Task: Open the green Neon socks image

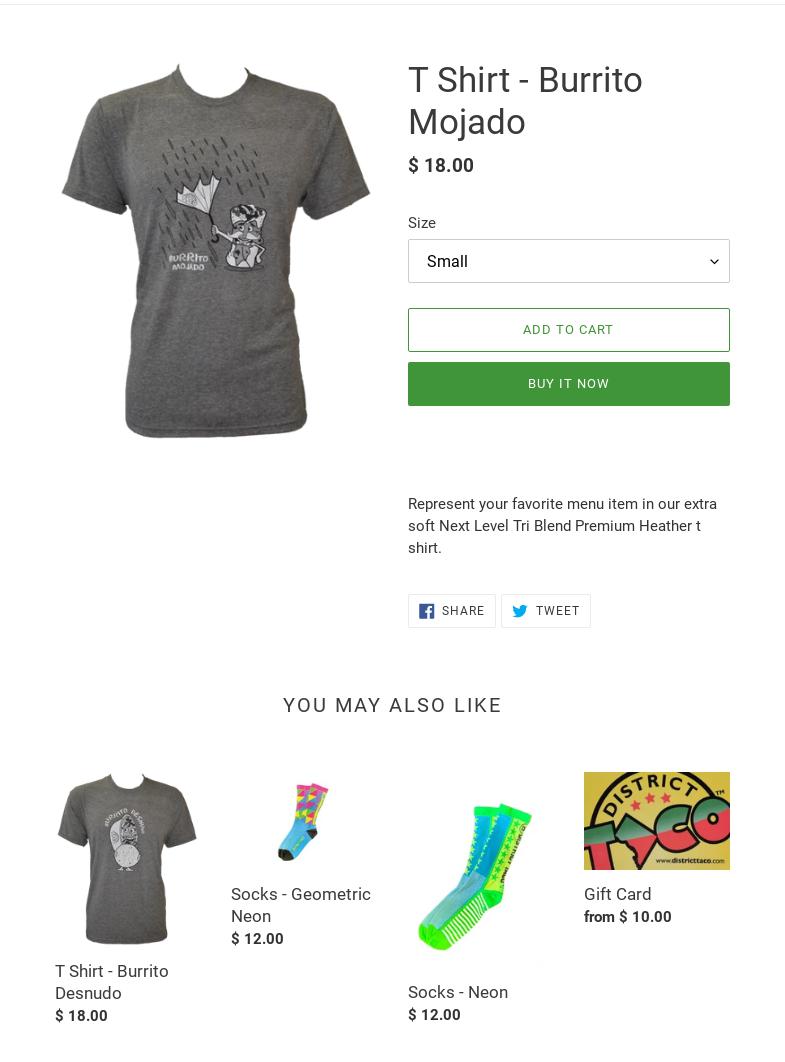Action: (x=475, y=876)
